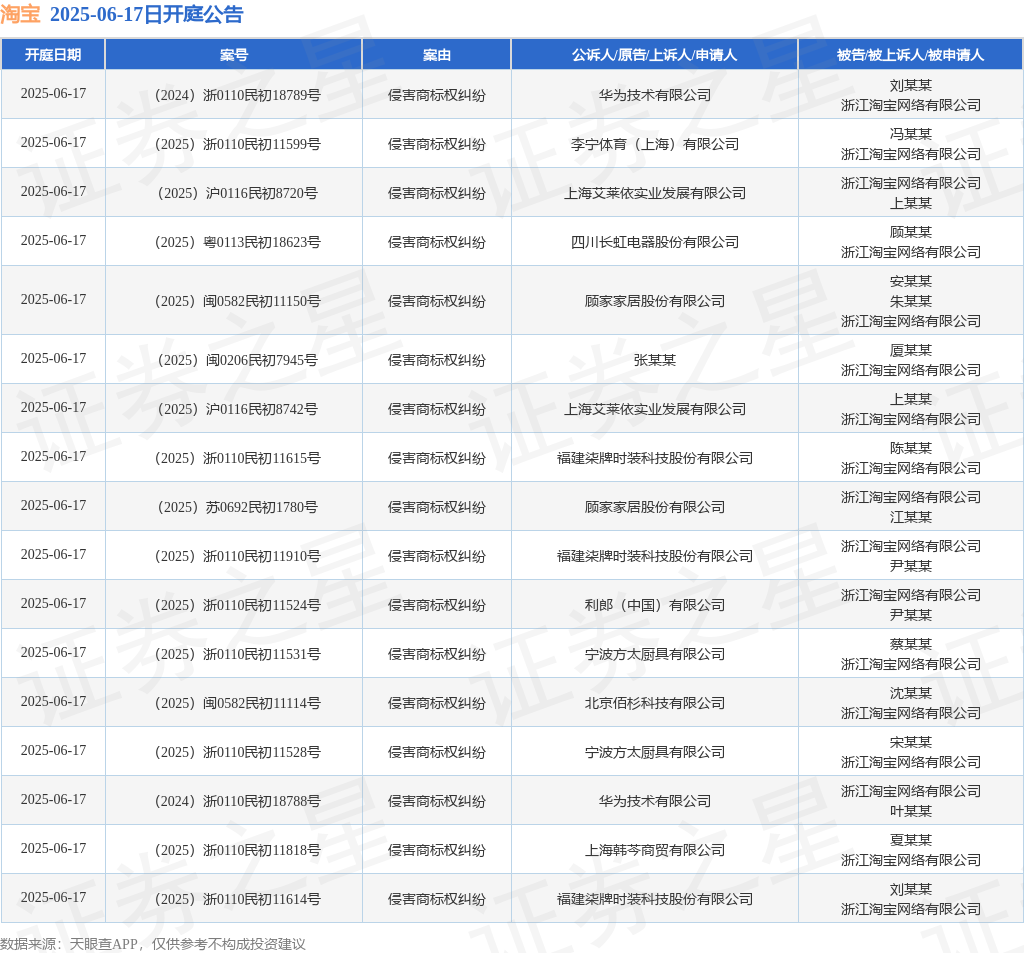
Task: Click defendant 陈某某
Action: pos(910,448)
